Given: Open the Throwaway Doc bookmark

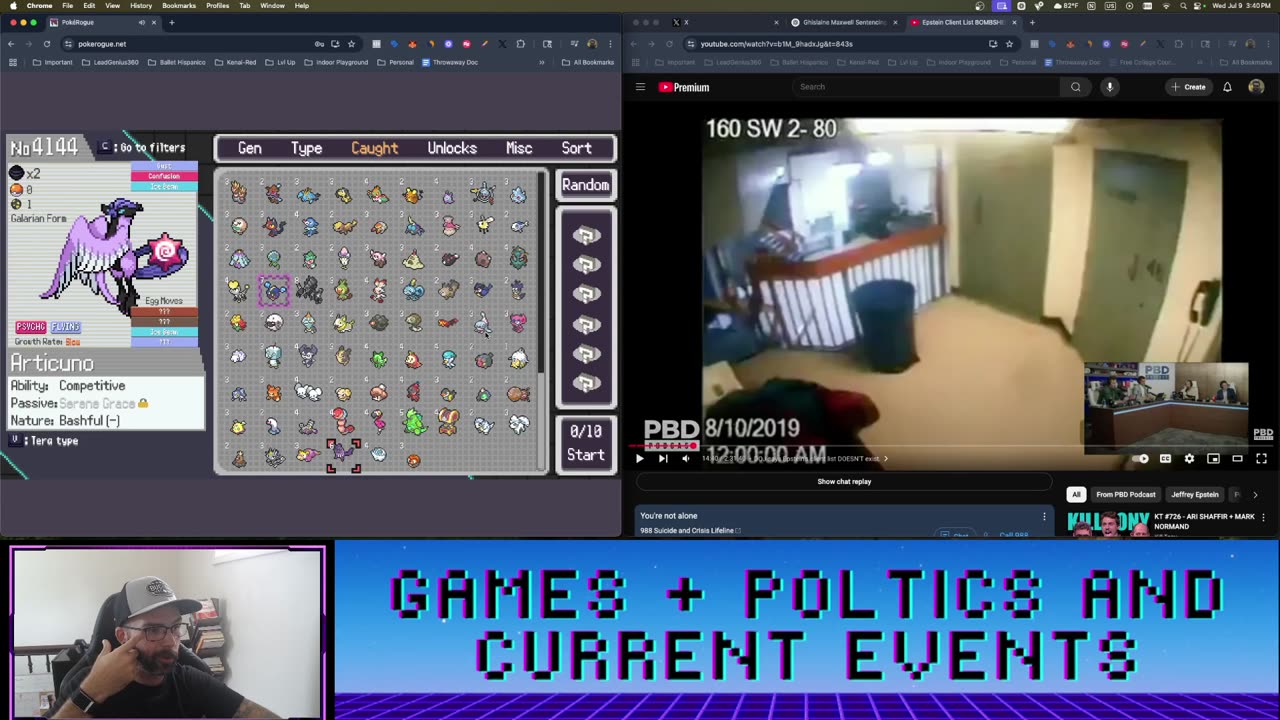Looking at the screenshot, I should pos(450,62).
